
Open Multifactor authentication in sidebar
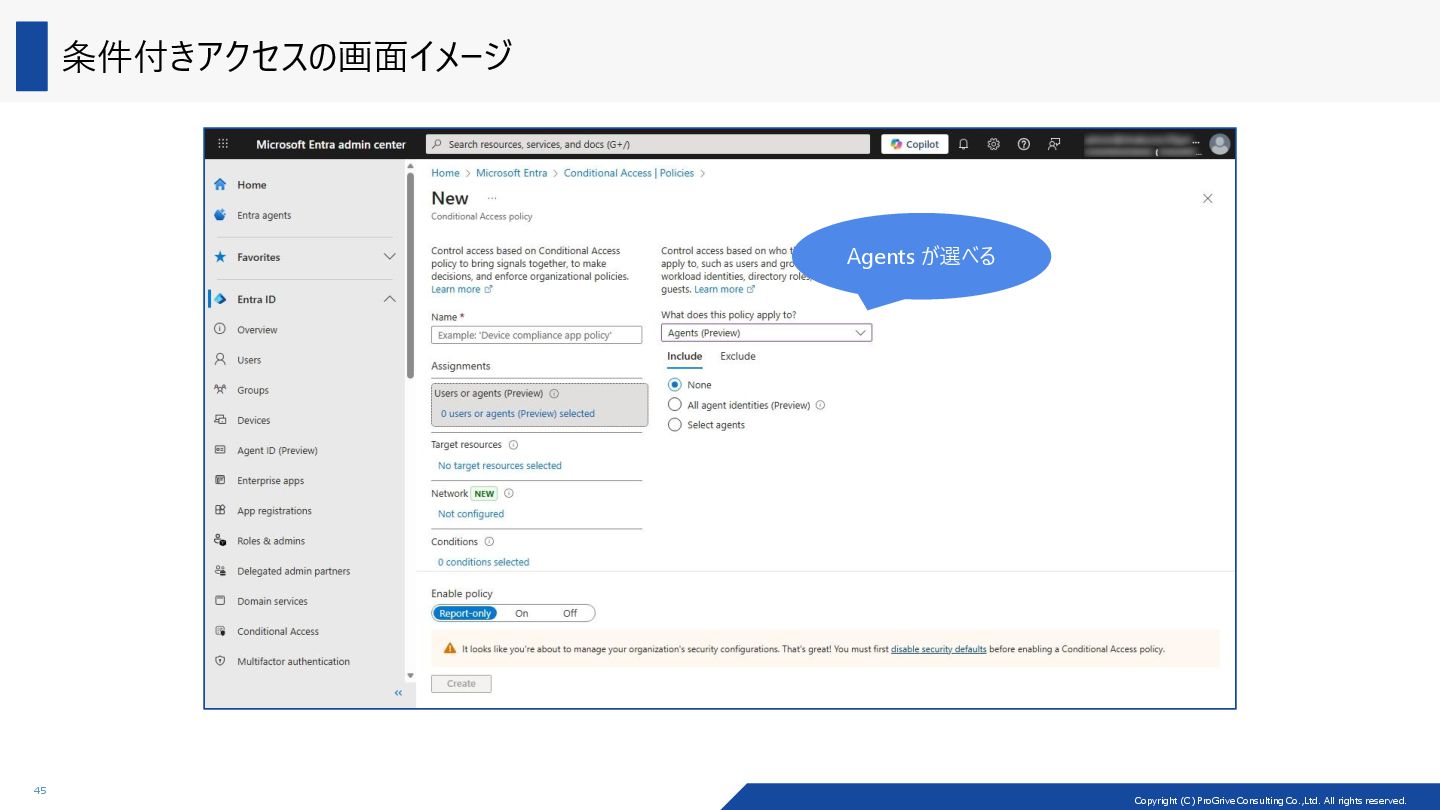(293, 661)
